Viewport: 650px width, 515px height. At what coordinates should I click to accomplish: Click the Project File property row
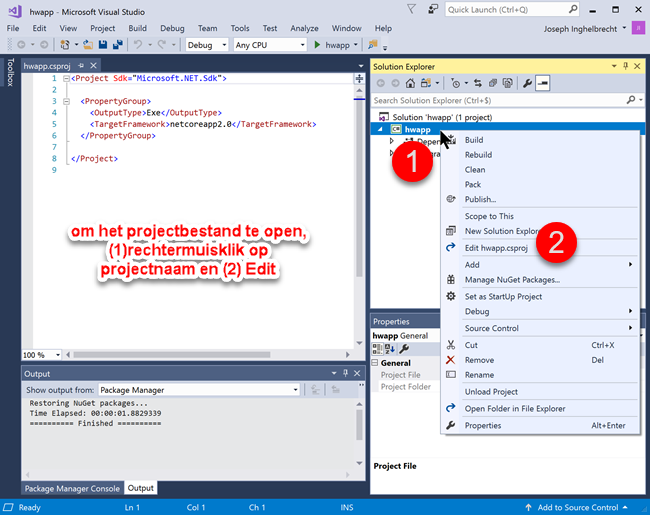tap(405, 375)
